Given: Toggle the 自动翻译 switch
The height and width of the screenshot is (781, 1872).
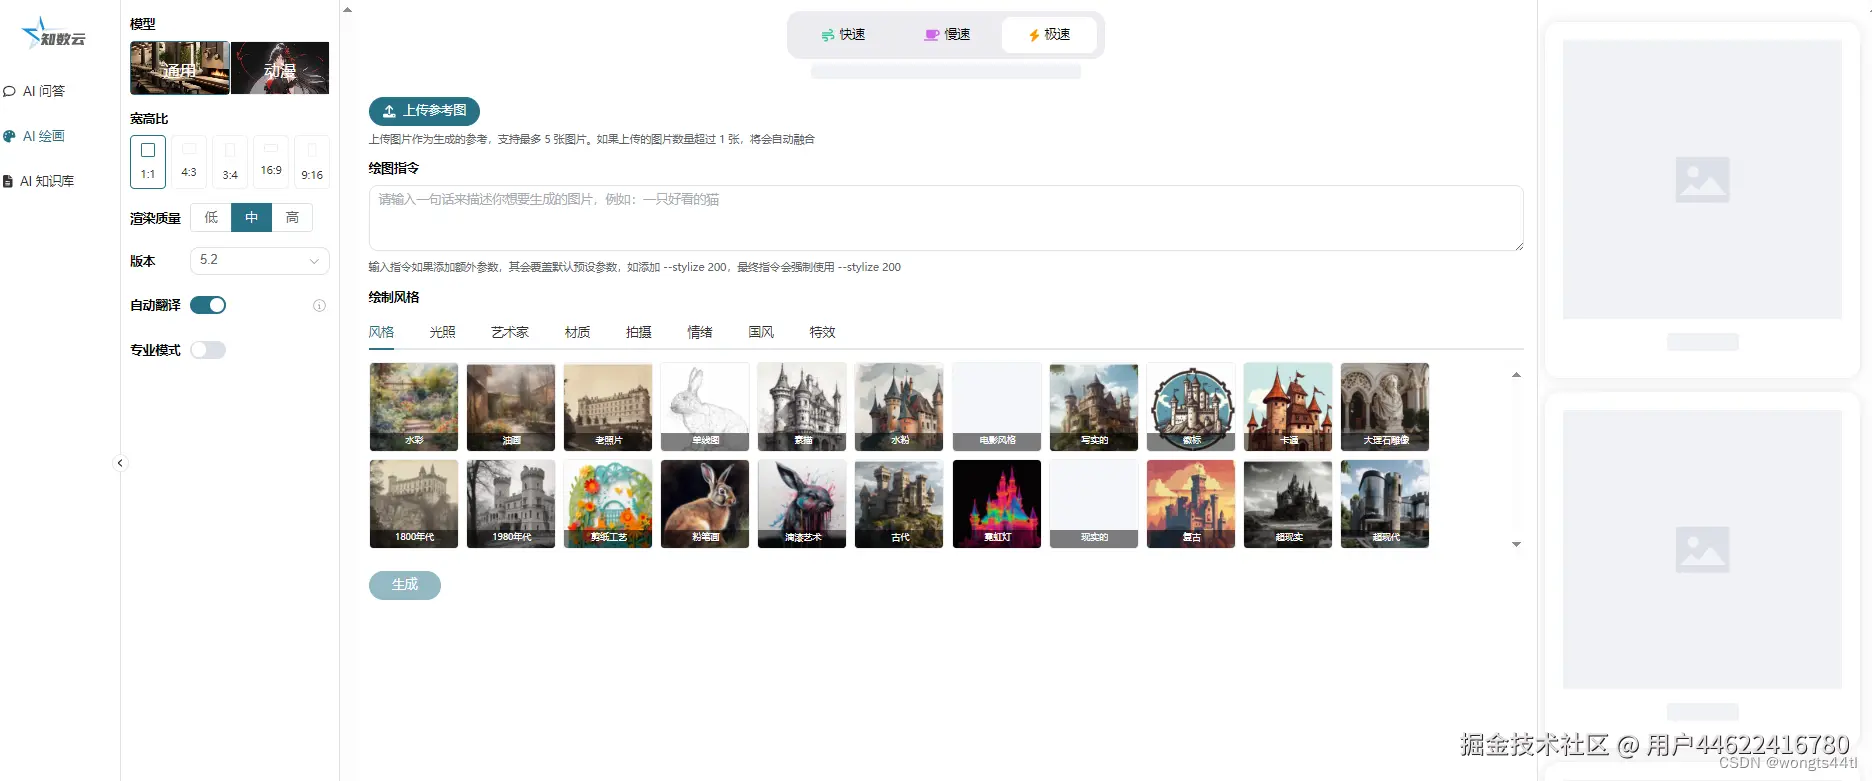Looking at the screenshot, I should [208, 305].
